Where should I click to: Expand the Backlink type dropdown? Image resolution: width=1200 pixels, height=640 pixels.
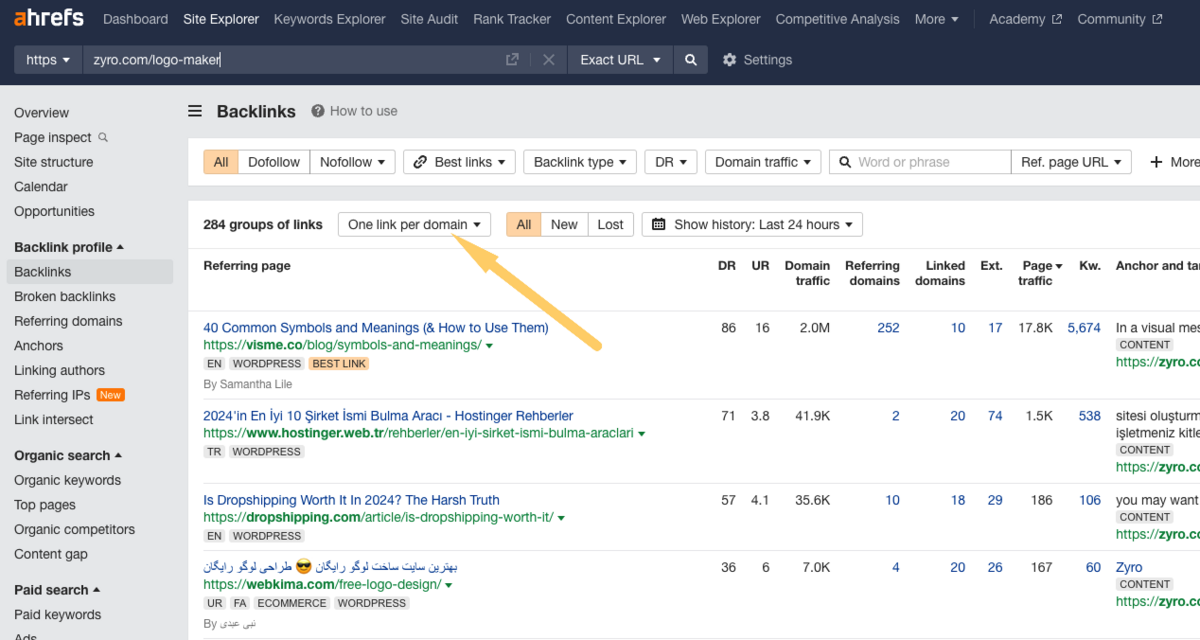pos(579,162)
